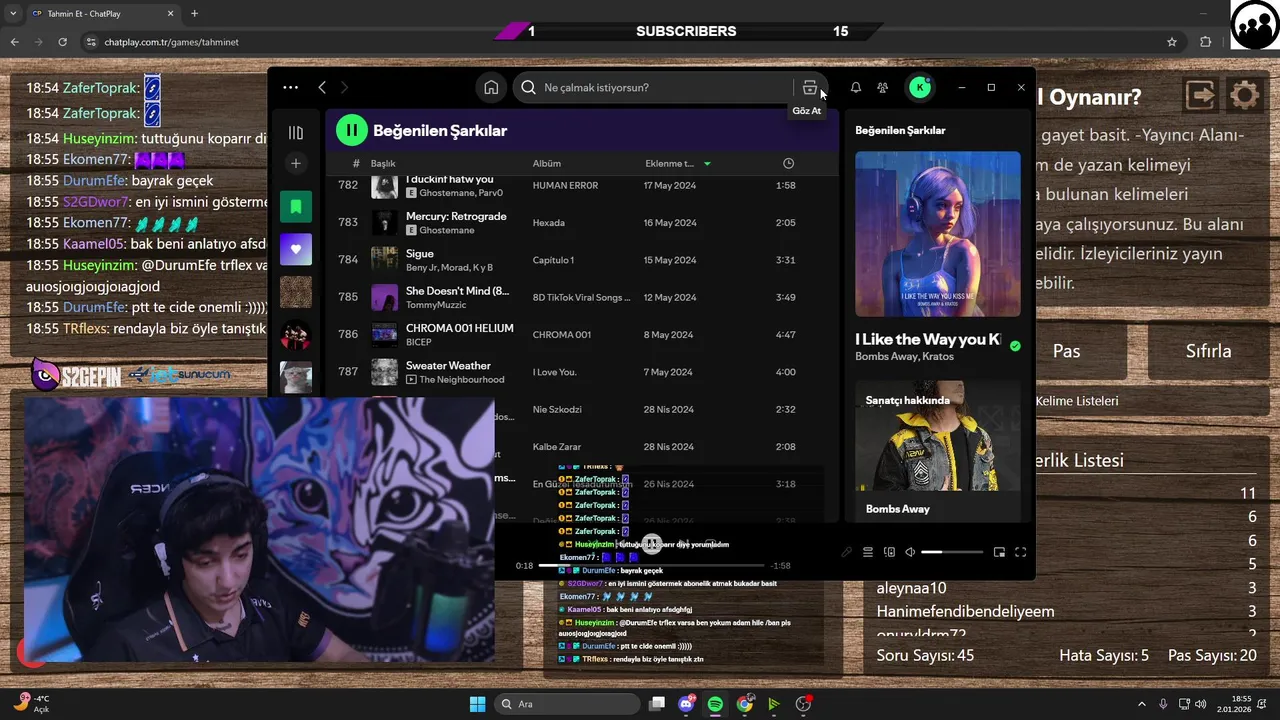This screenshot has width=1280, height=720.
Task: Bookmark this page with the star
Action: (1172, 42)
